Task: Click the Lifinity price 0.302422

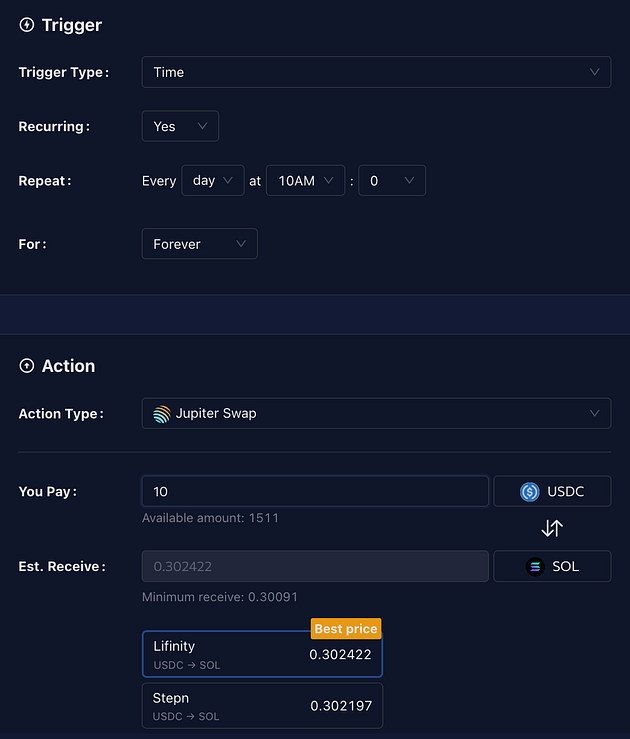Action: coord(340,654)
